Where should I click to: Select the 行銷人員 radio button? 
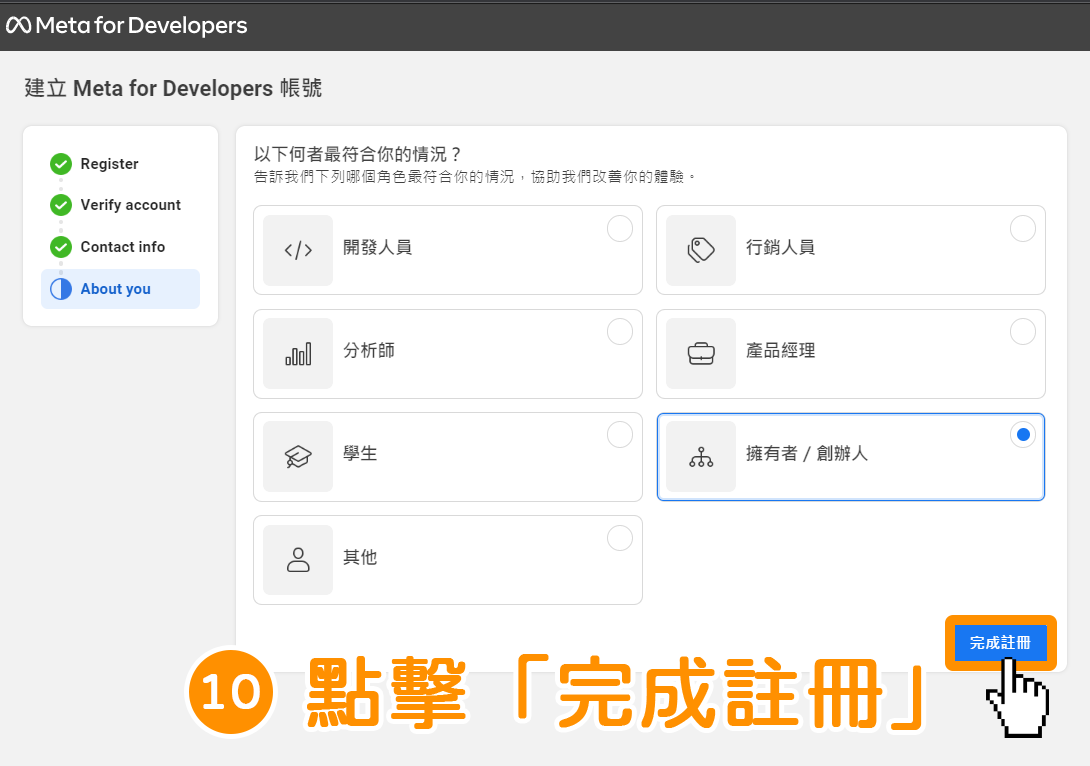[x=1023, y=229]
